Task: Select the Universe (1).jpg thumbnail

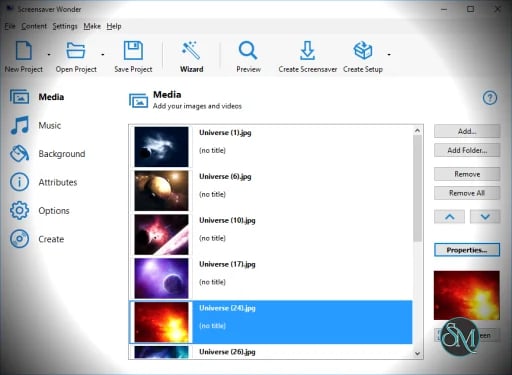Action: (161, 147)
